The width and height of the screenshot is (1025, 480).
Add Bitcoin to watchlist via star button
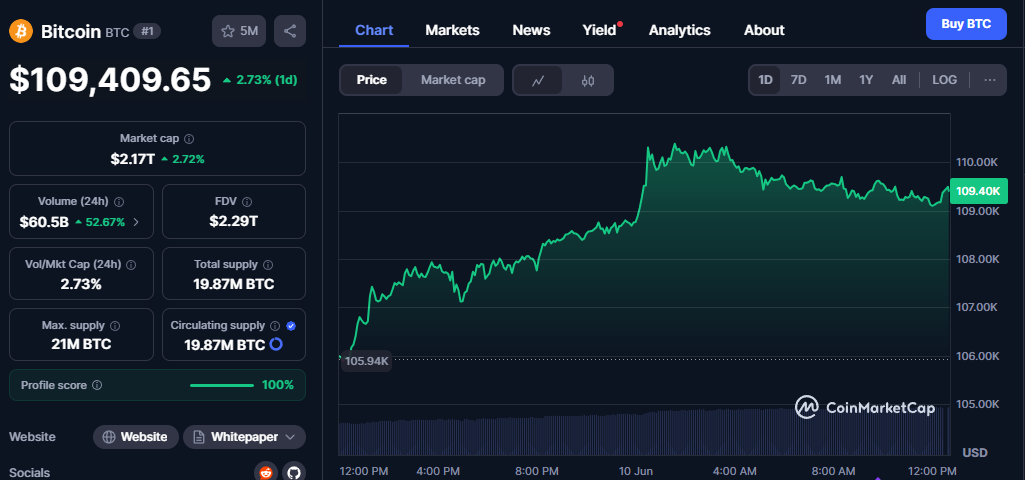(x=239, y=31)
